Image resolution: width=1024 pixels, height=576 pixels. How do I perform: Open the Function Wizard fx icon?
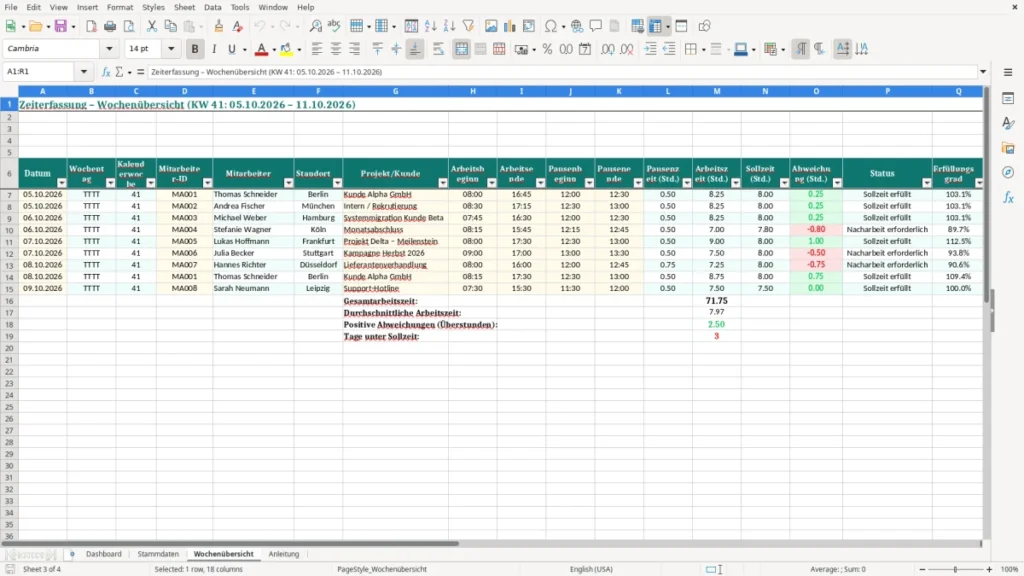click(x=106, y=72)
